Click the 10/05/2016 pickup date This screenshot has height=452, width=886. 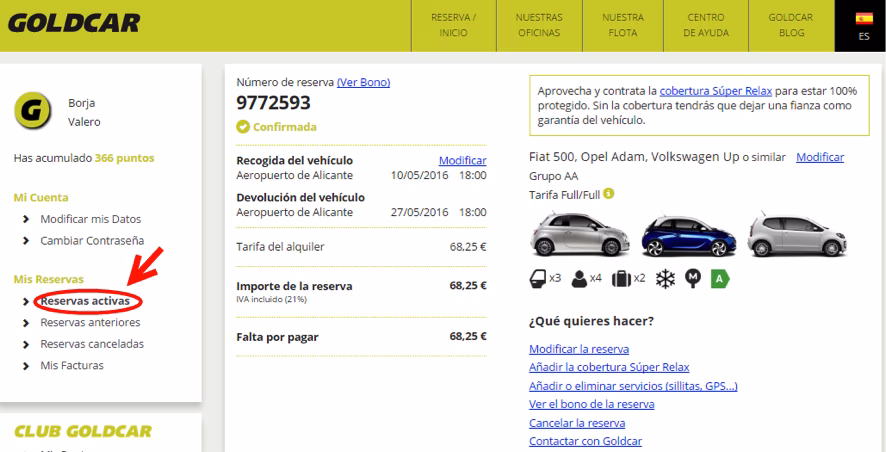point(419,175)
